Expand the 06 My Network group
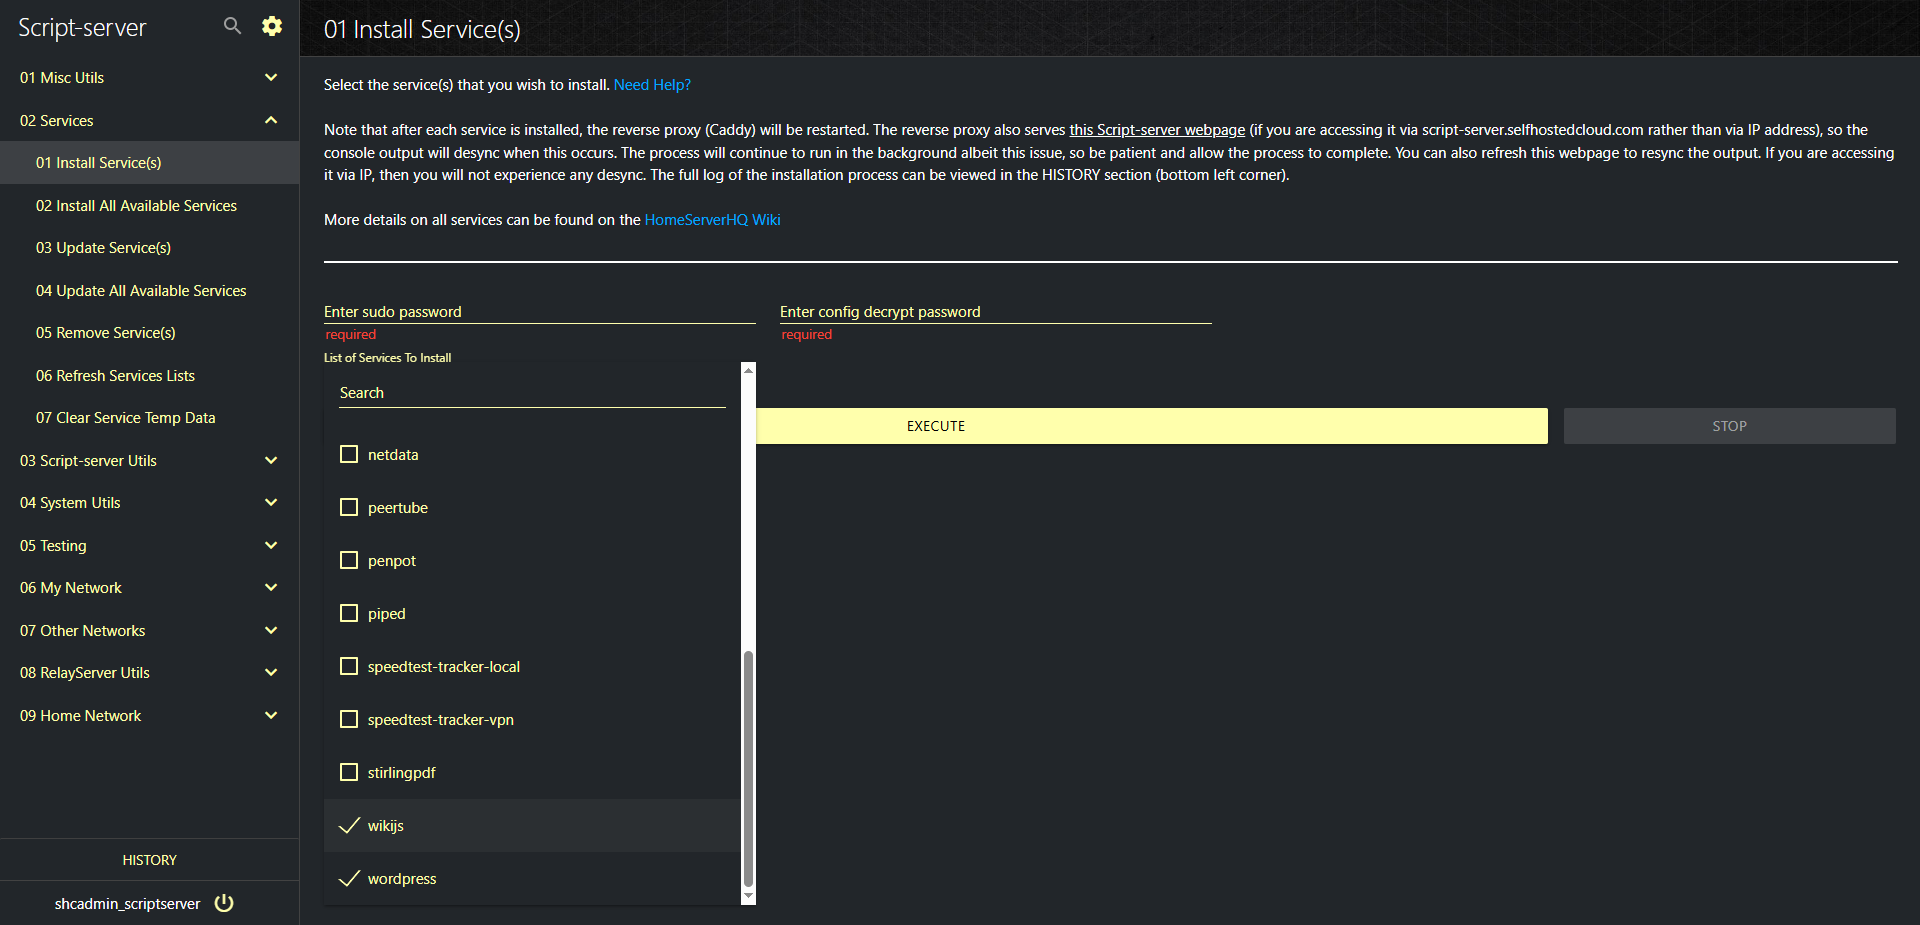The height and width of the screenshot is (925, 1920). [x=270, y=588]
